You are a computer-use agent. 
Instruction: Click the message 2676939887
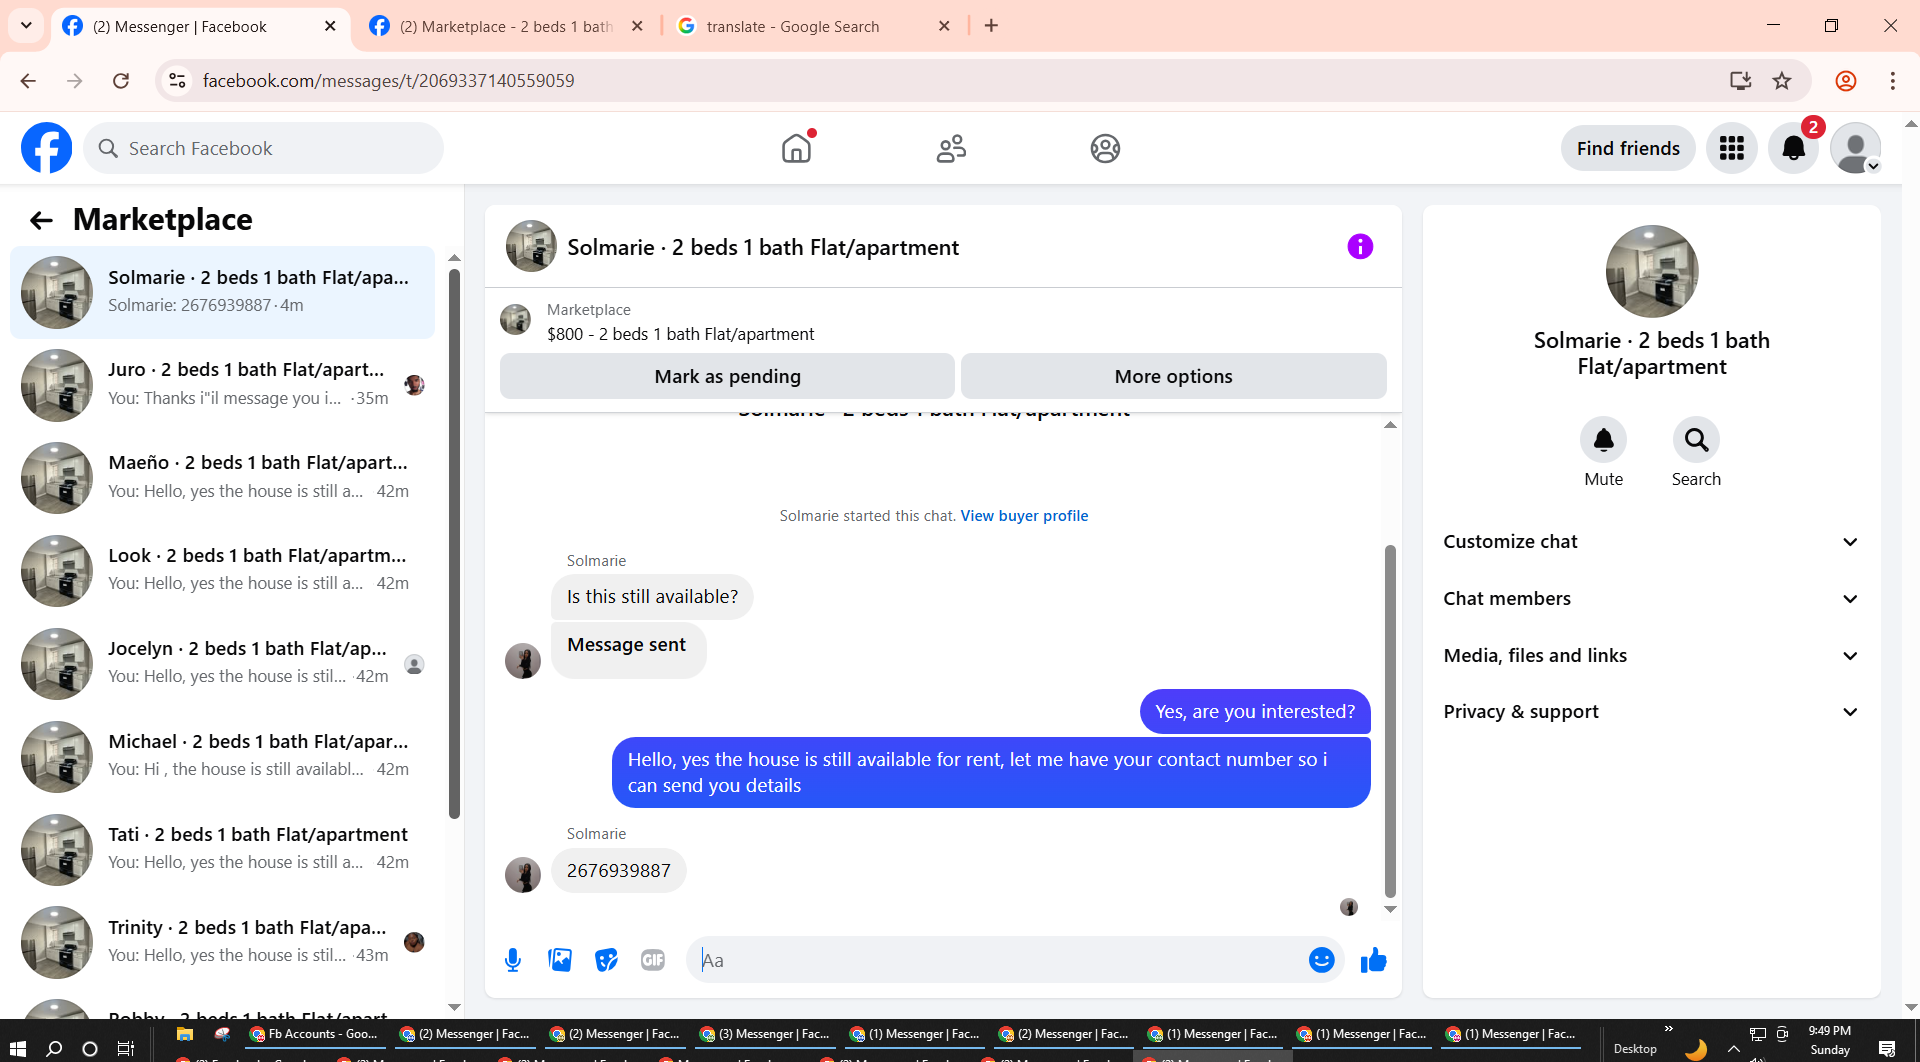coord(618,871)
